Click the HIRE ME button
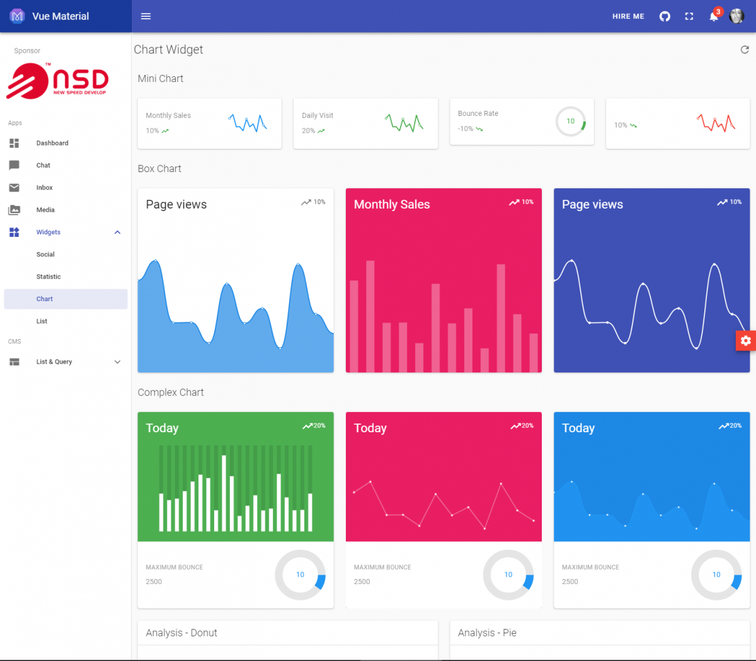Viewport: 756px width, 661px height. [628, 16]
